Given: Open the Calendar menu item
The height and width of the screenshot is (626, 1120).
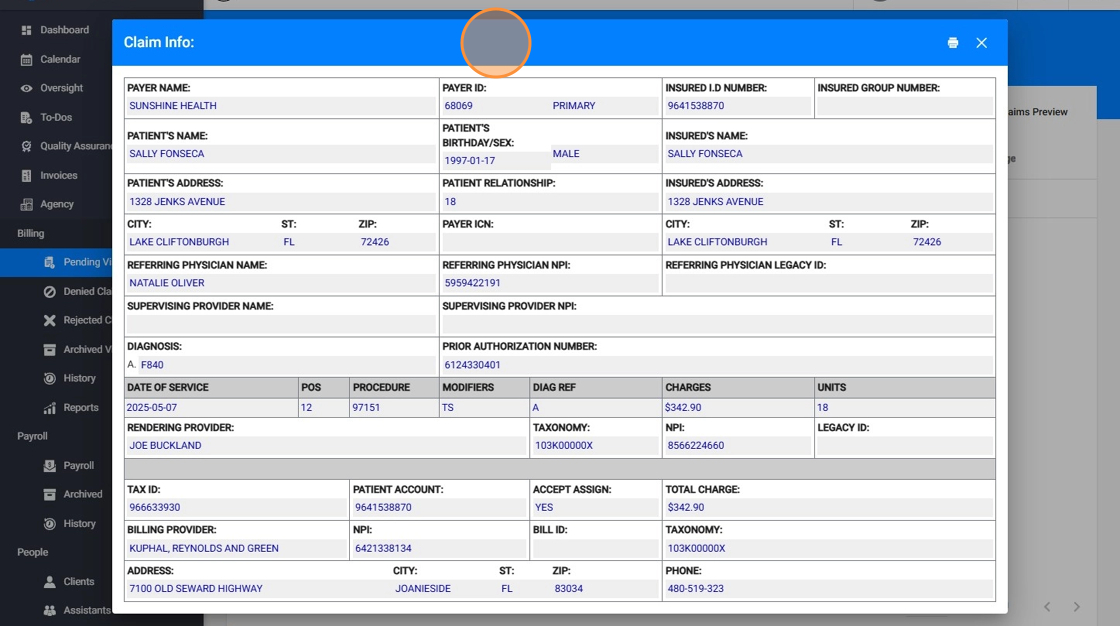Looking at the screenshot, I should tap(60, 59).
